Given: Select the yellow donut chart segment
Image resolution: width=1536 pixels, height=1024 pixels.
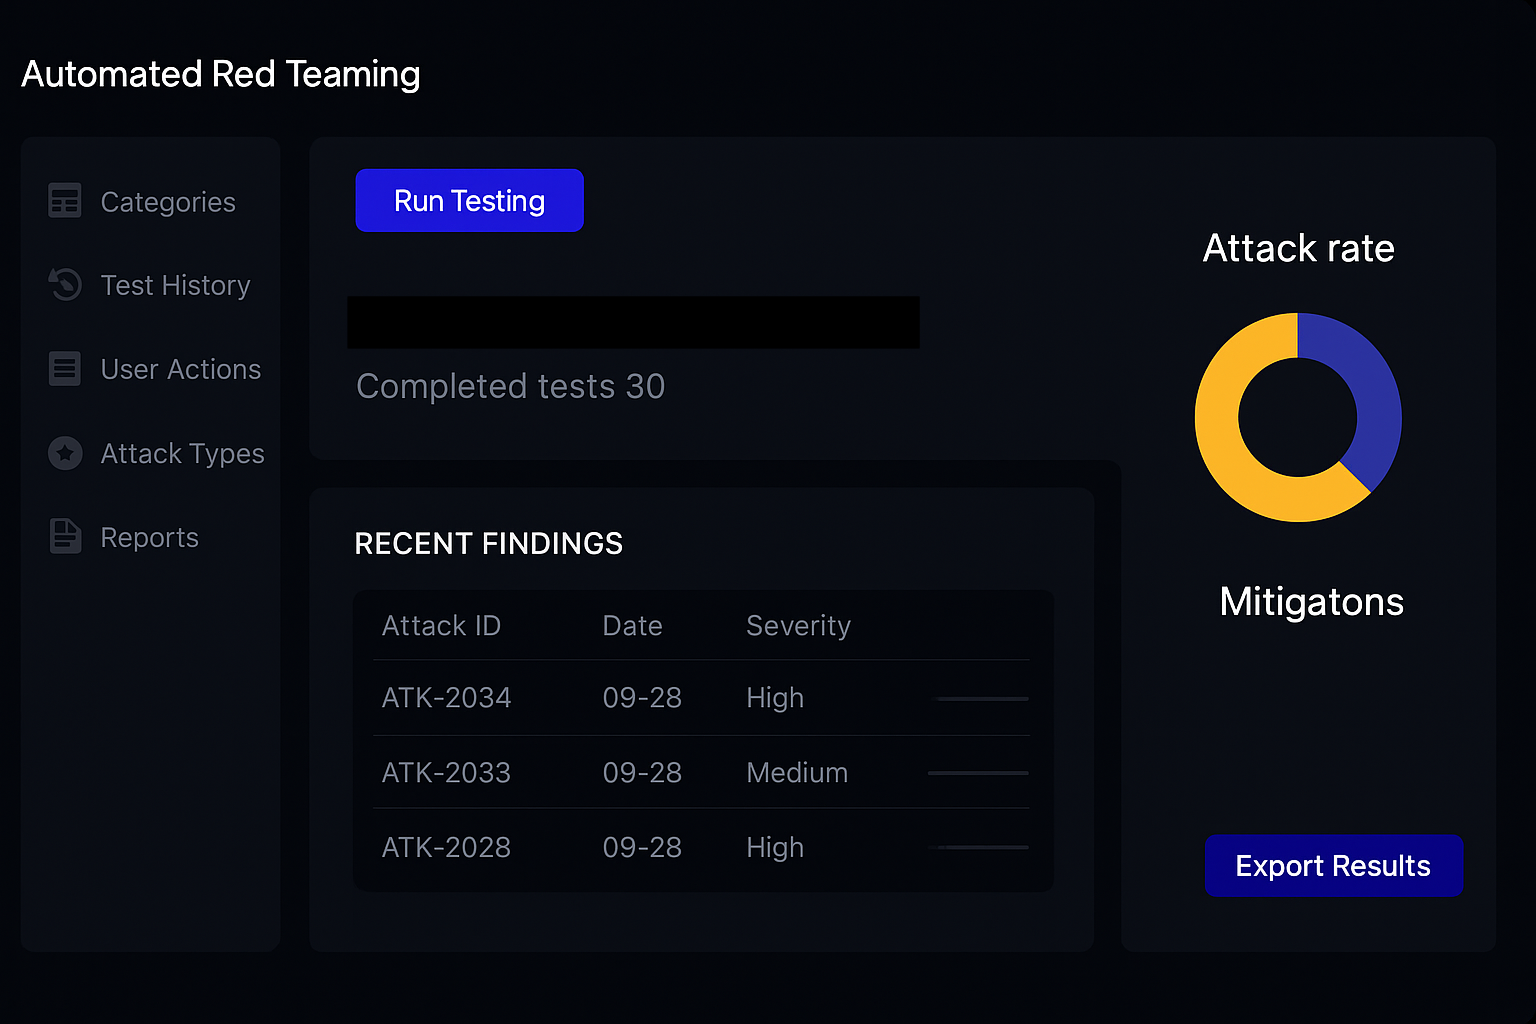Looking at the screenshot, I should click(x=1225, y=450).
